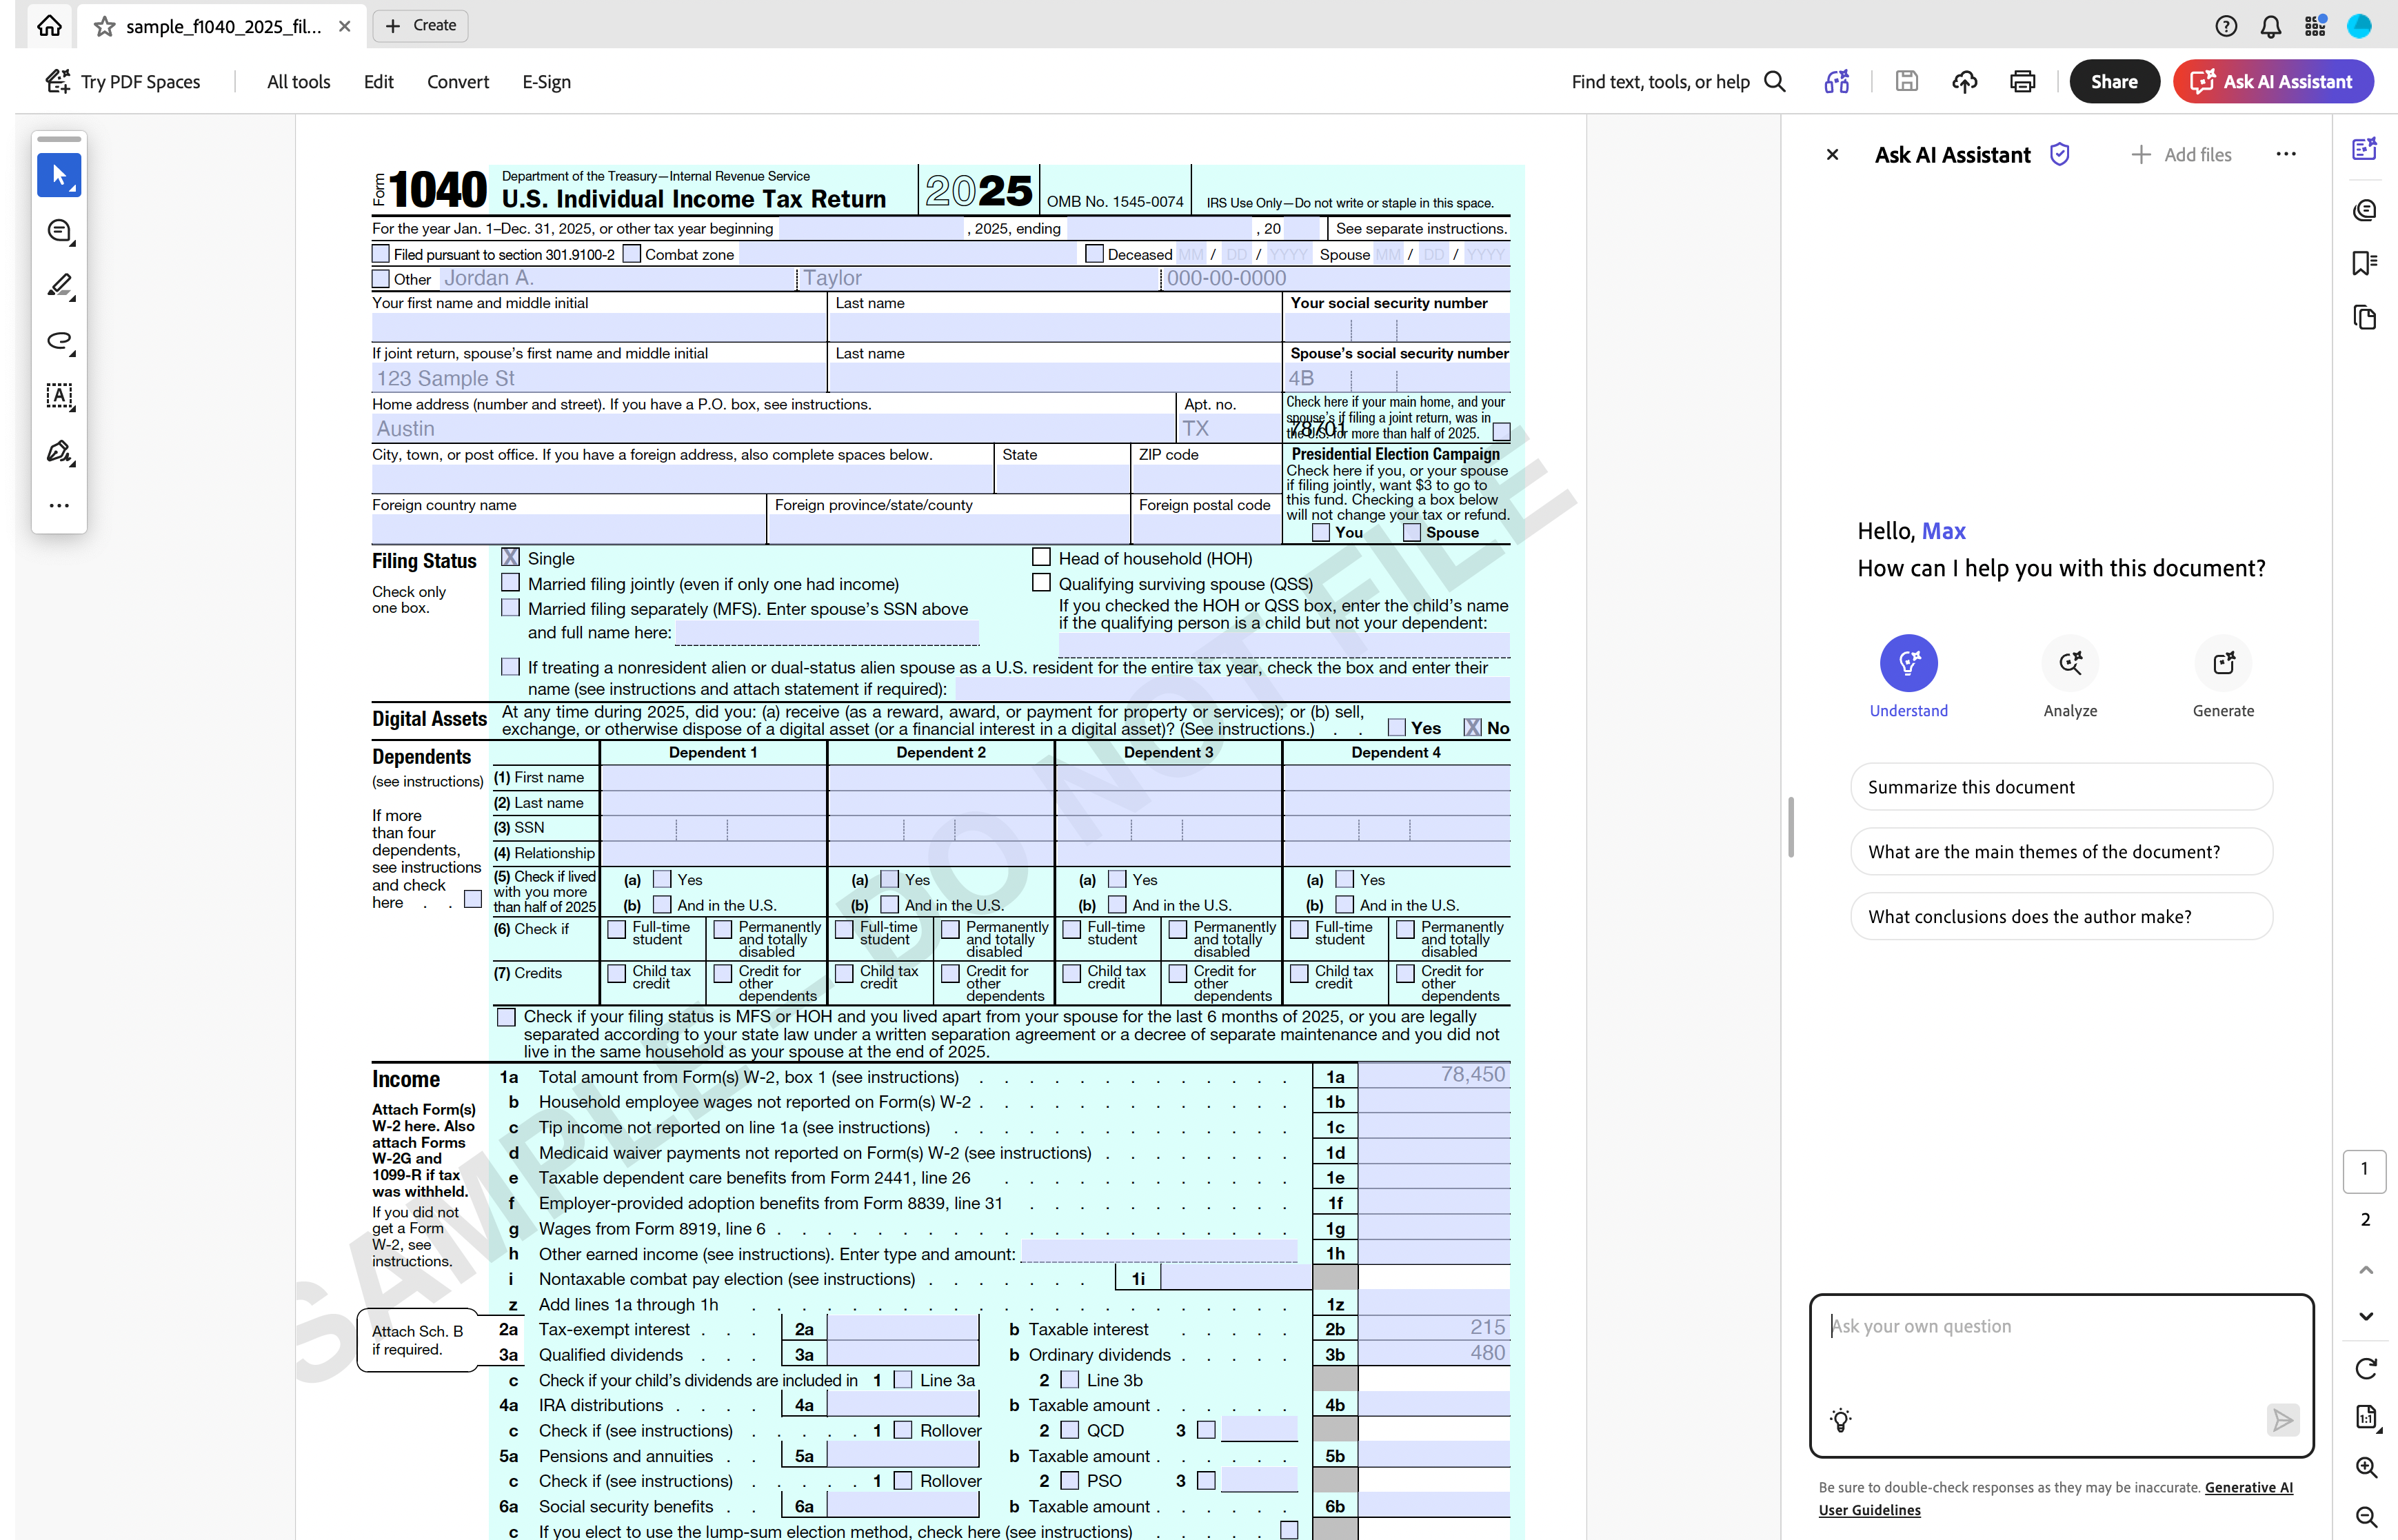Open the E-Sign menu
This screenshot has height=1540, width=2398.
coord(546,82)
